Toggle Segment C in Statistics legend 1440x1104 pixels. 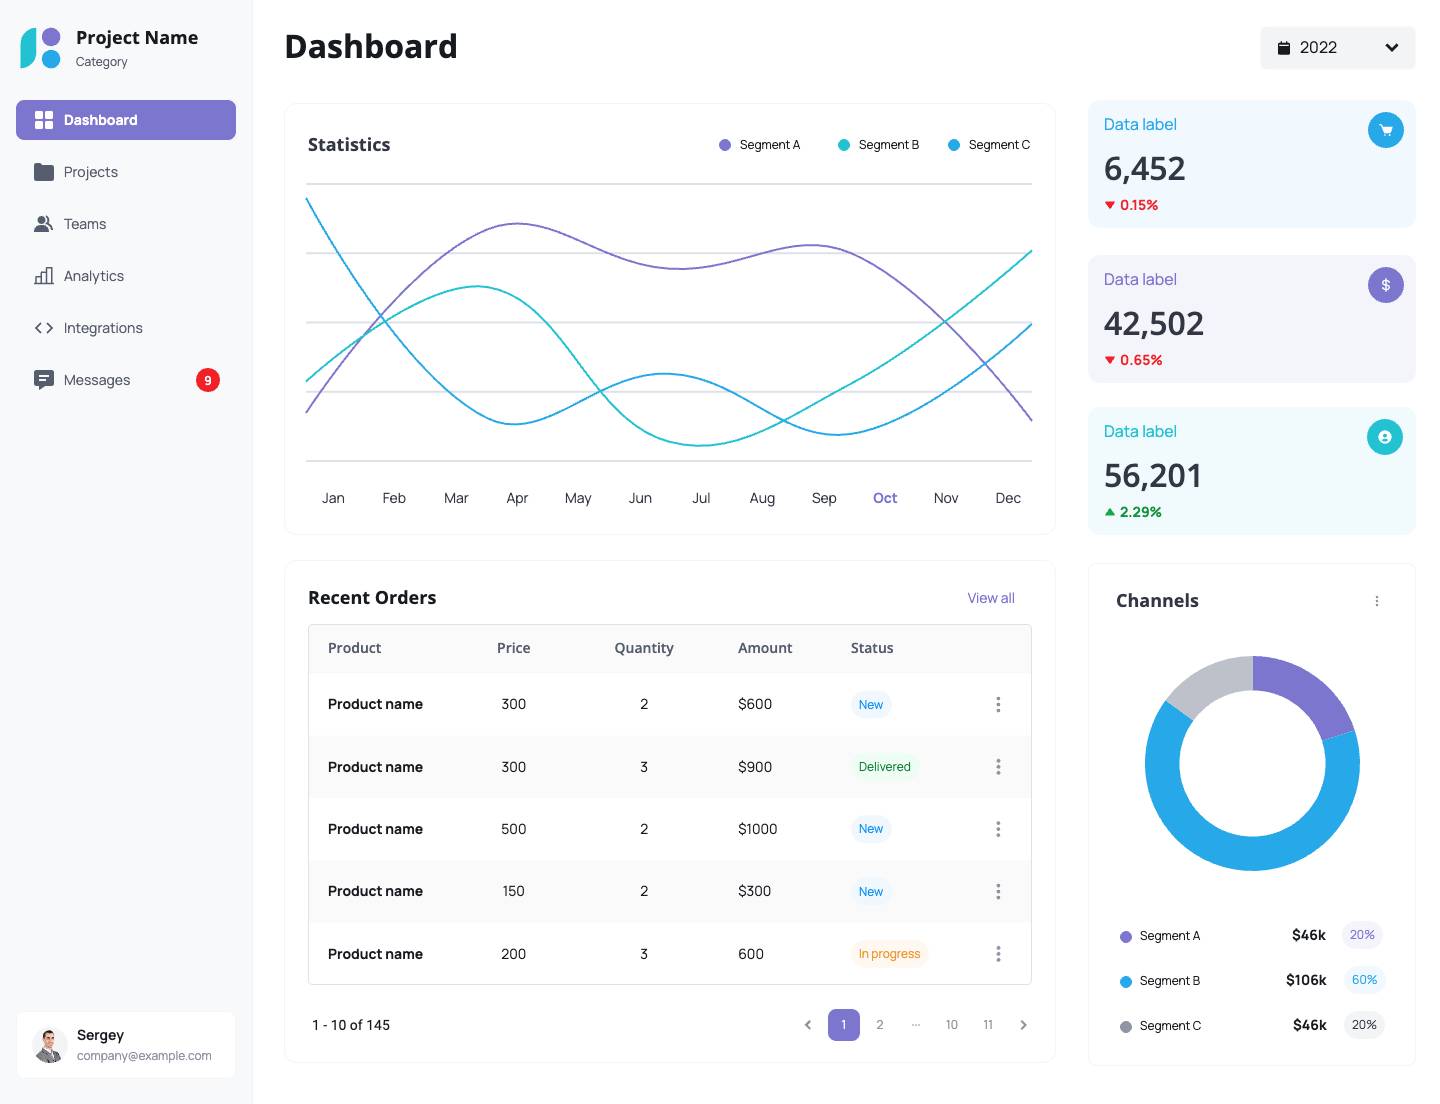988,145
